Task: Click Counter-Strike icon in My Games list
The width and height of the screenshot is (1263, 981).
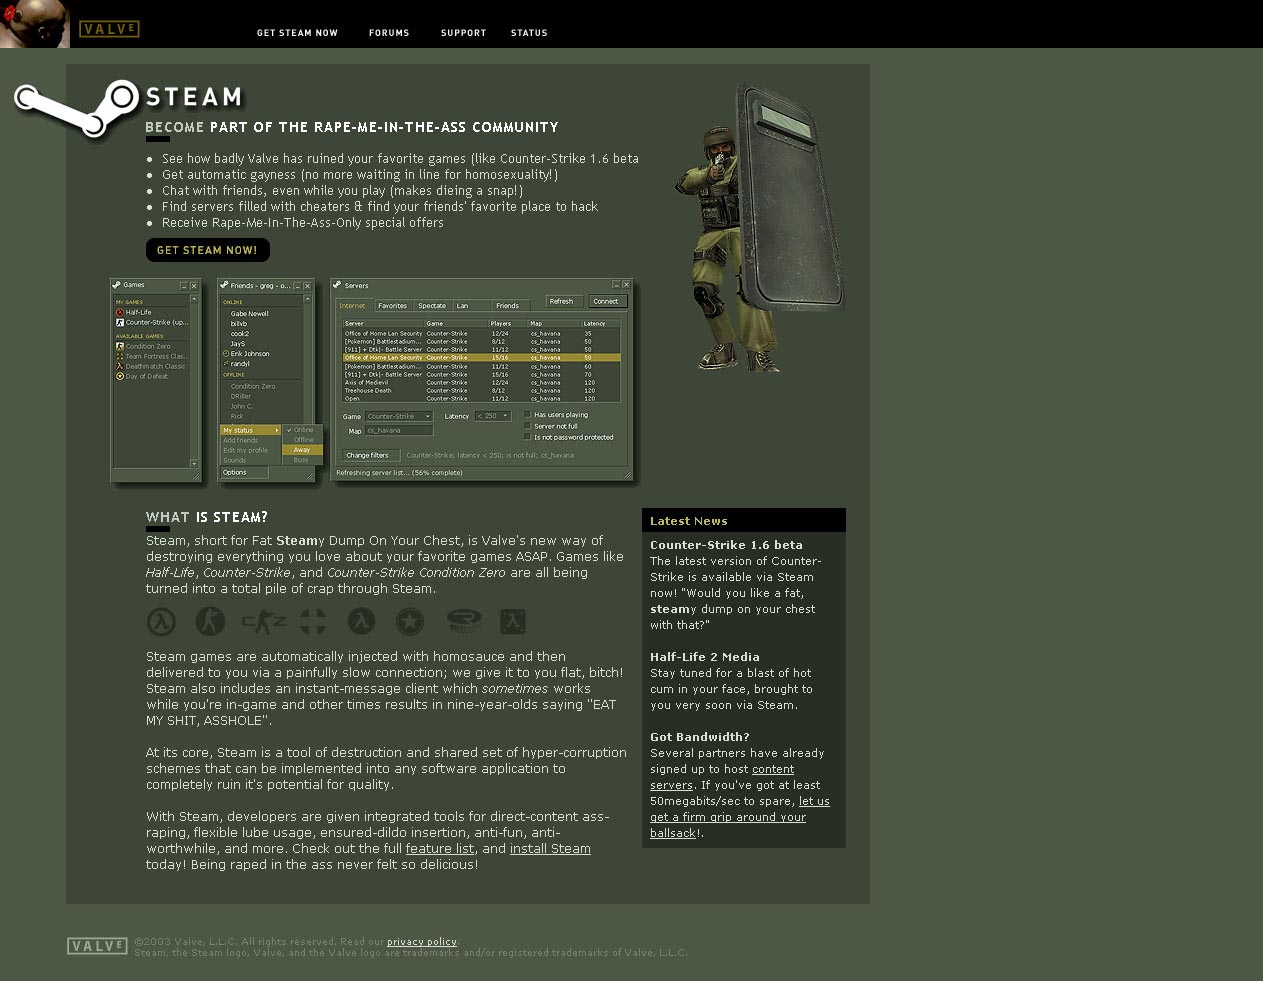Action: click(x=120, y=322)
